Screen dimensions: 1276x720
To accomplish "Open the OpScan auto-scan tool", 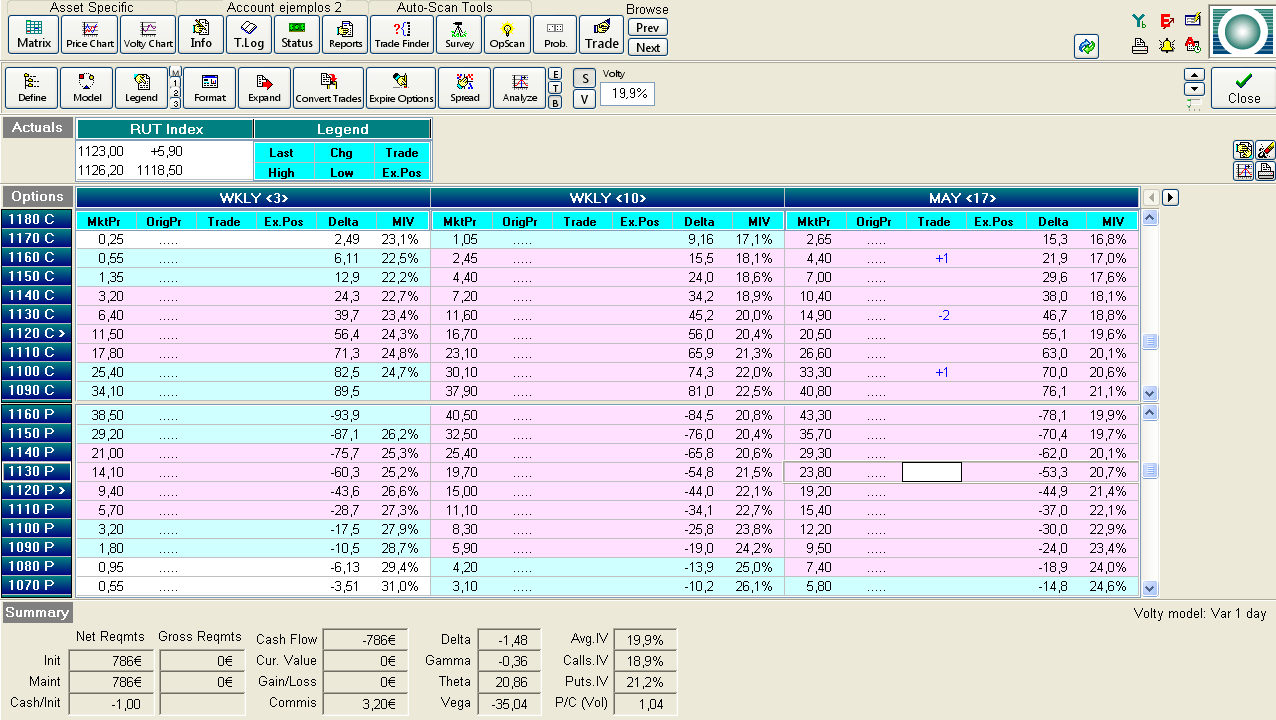I will (507, 34).
